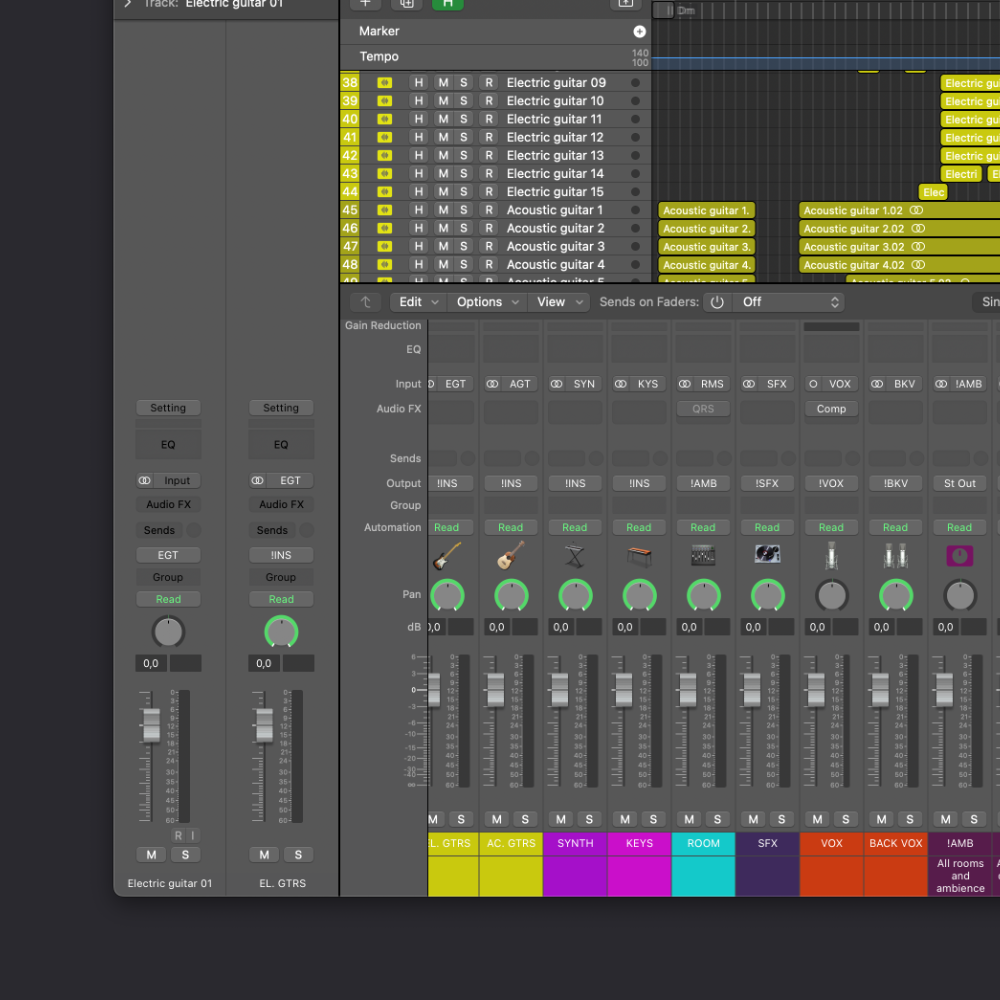Click the Setting button on Electric guitar 01 strip
The image size is (1000, 1000).
tap(168, 407)
